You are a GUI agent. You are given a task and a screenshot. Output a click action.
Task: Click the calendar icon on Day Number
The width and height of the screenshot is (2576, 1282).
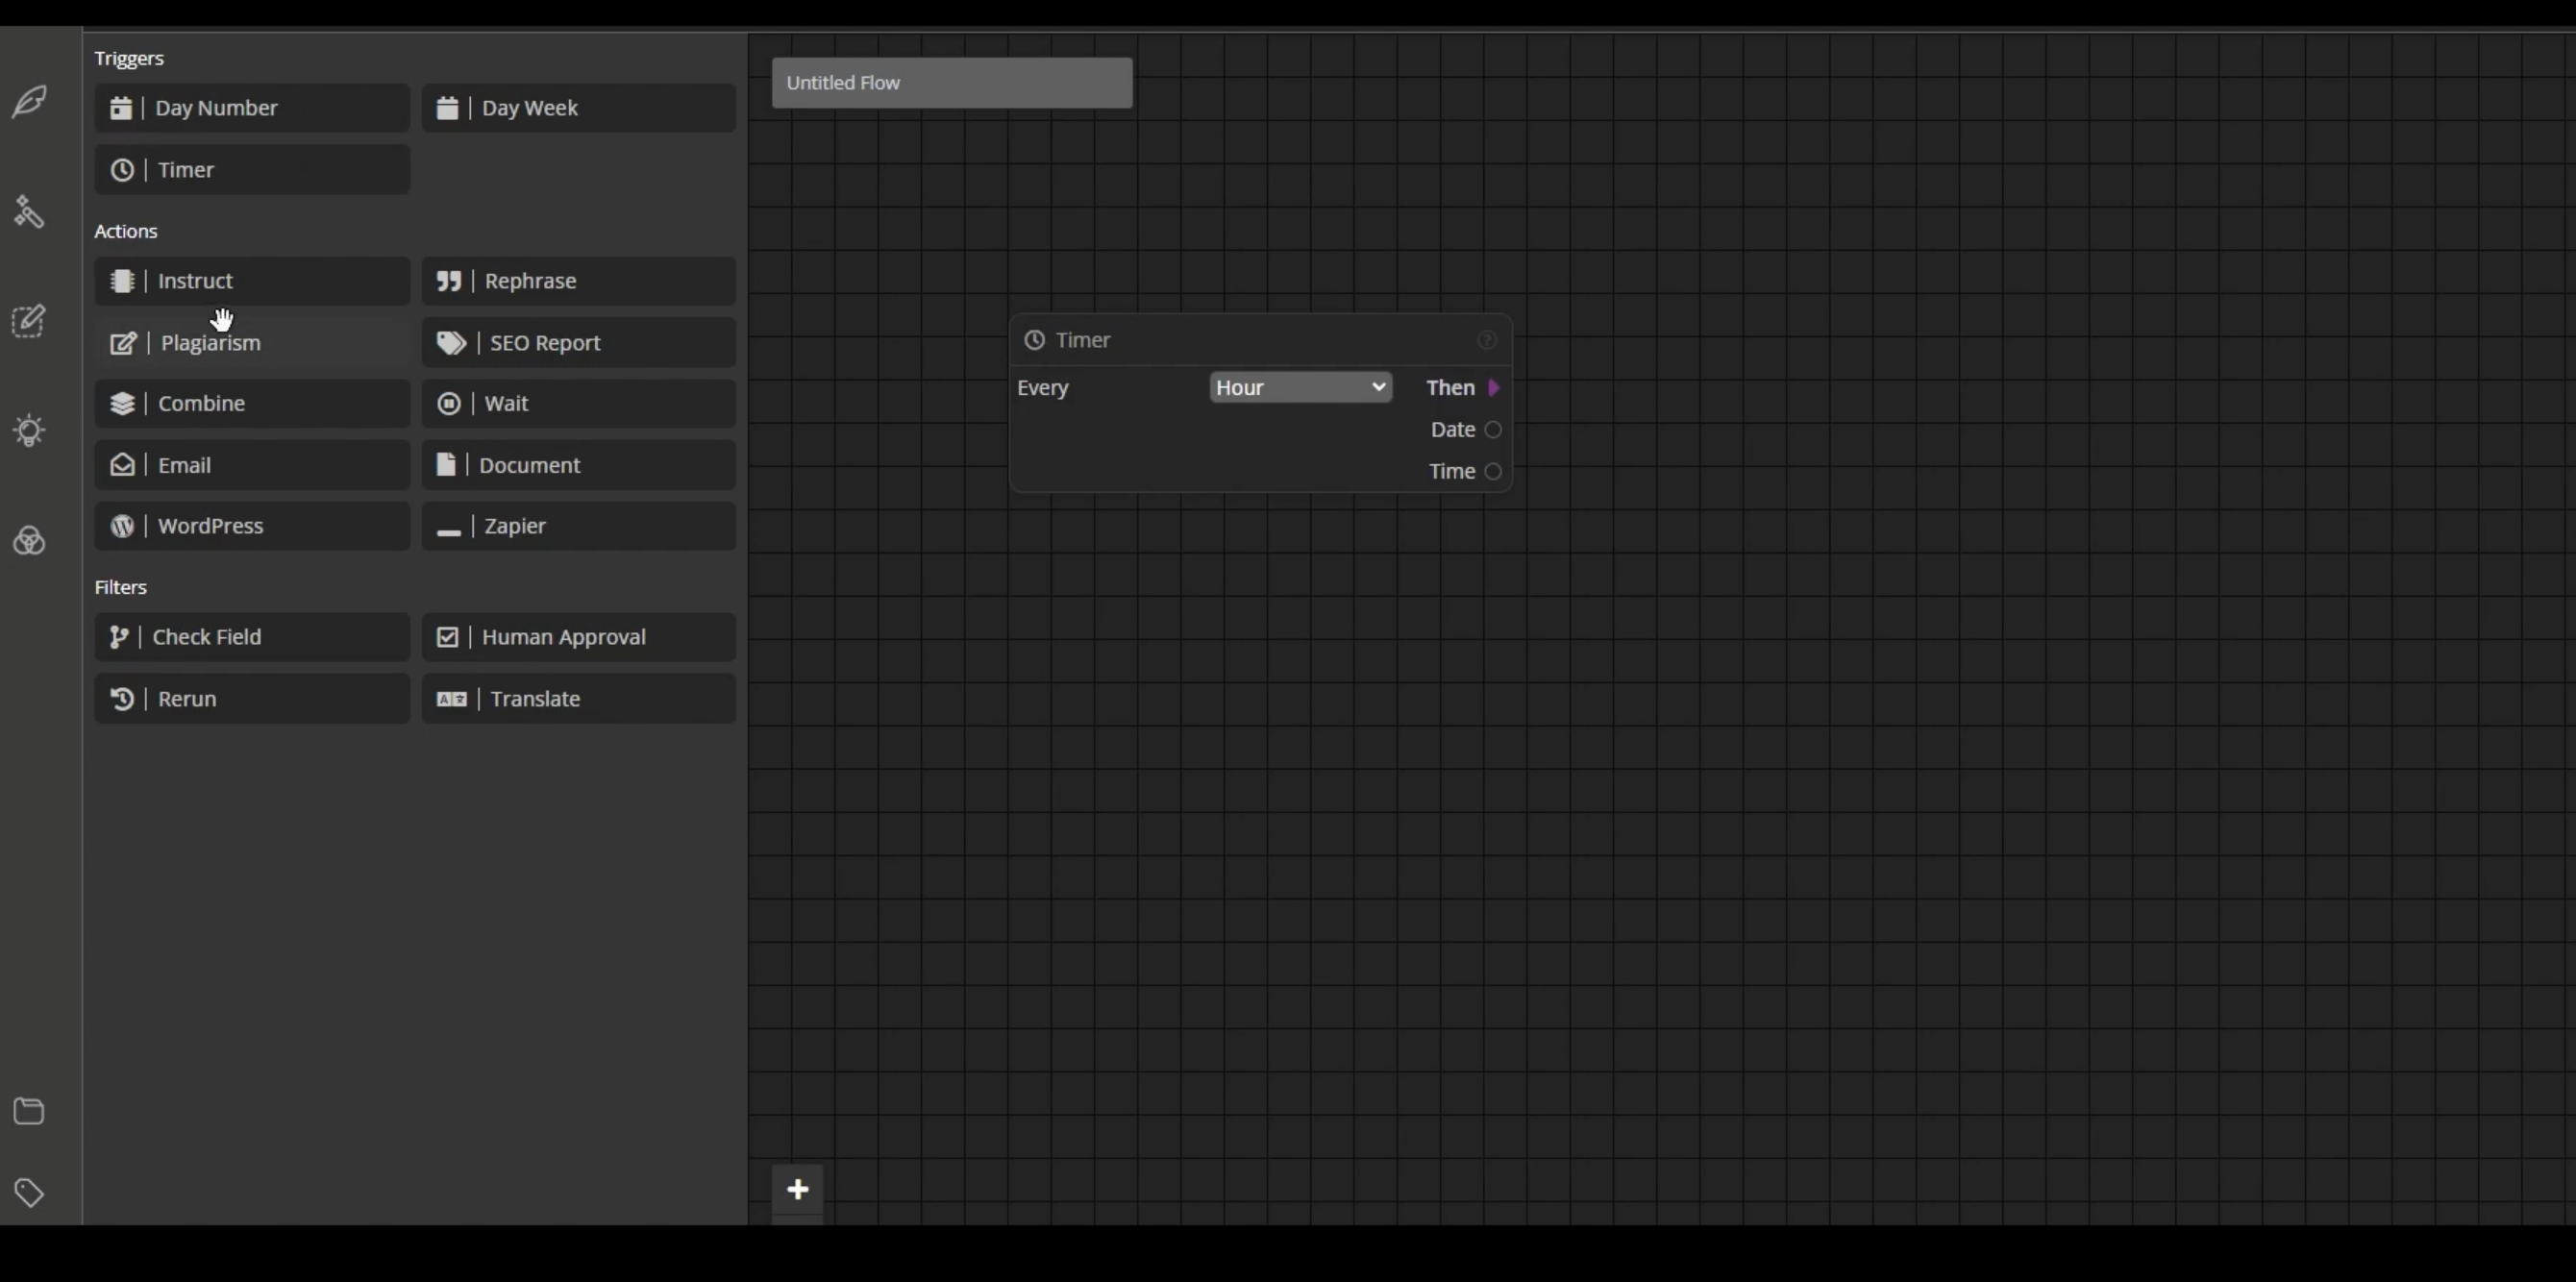(x=121, y=108)
